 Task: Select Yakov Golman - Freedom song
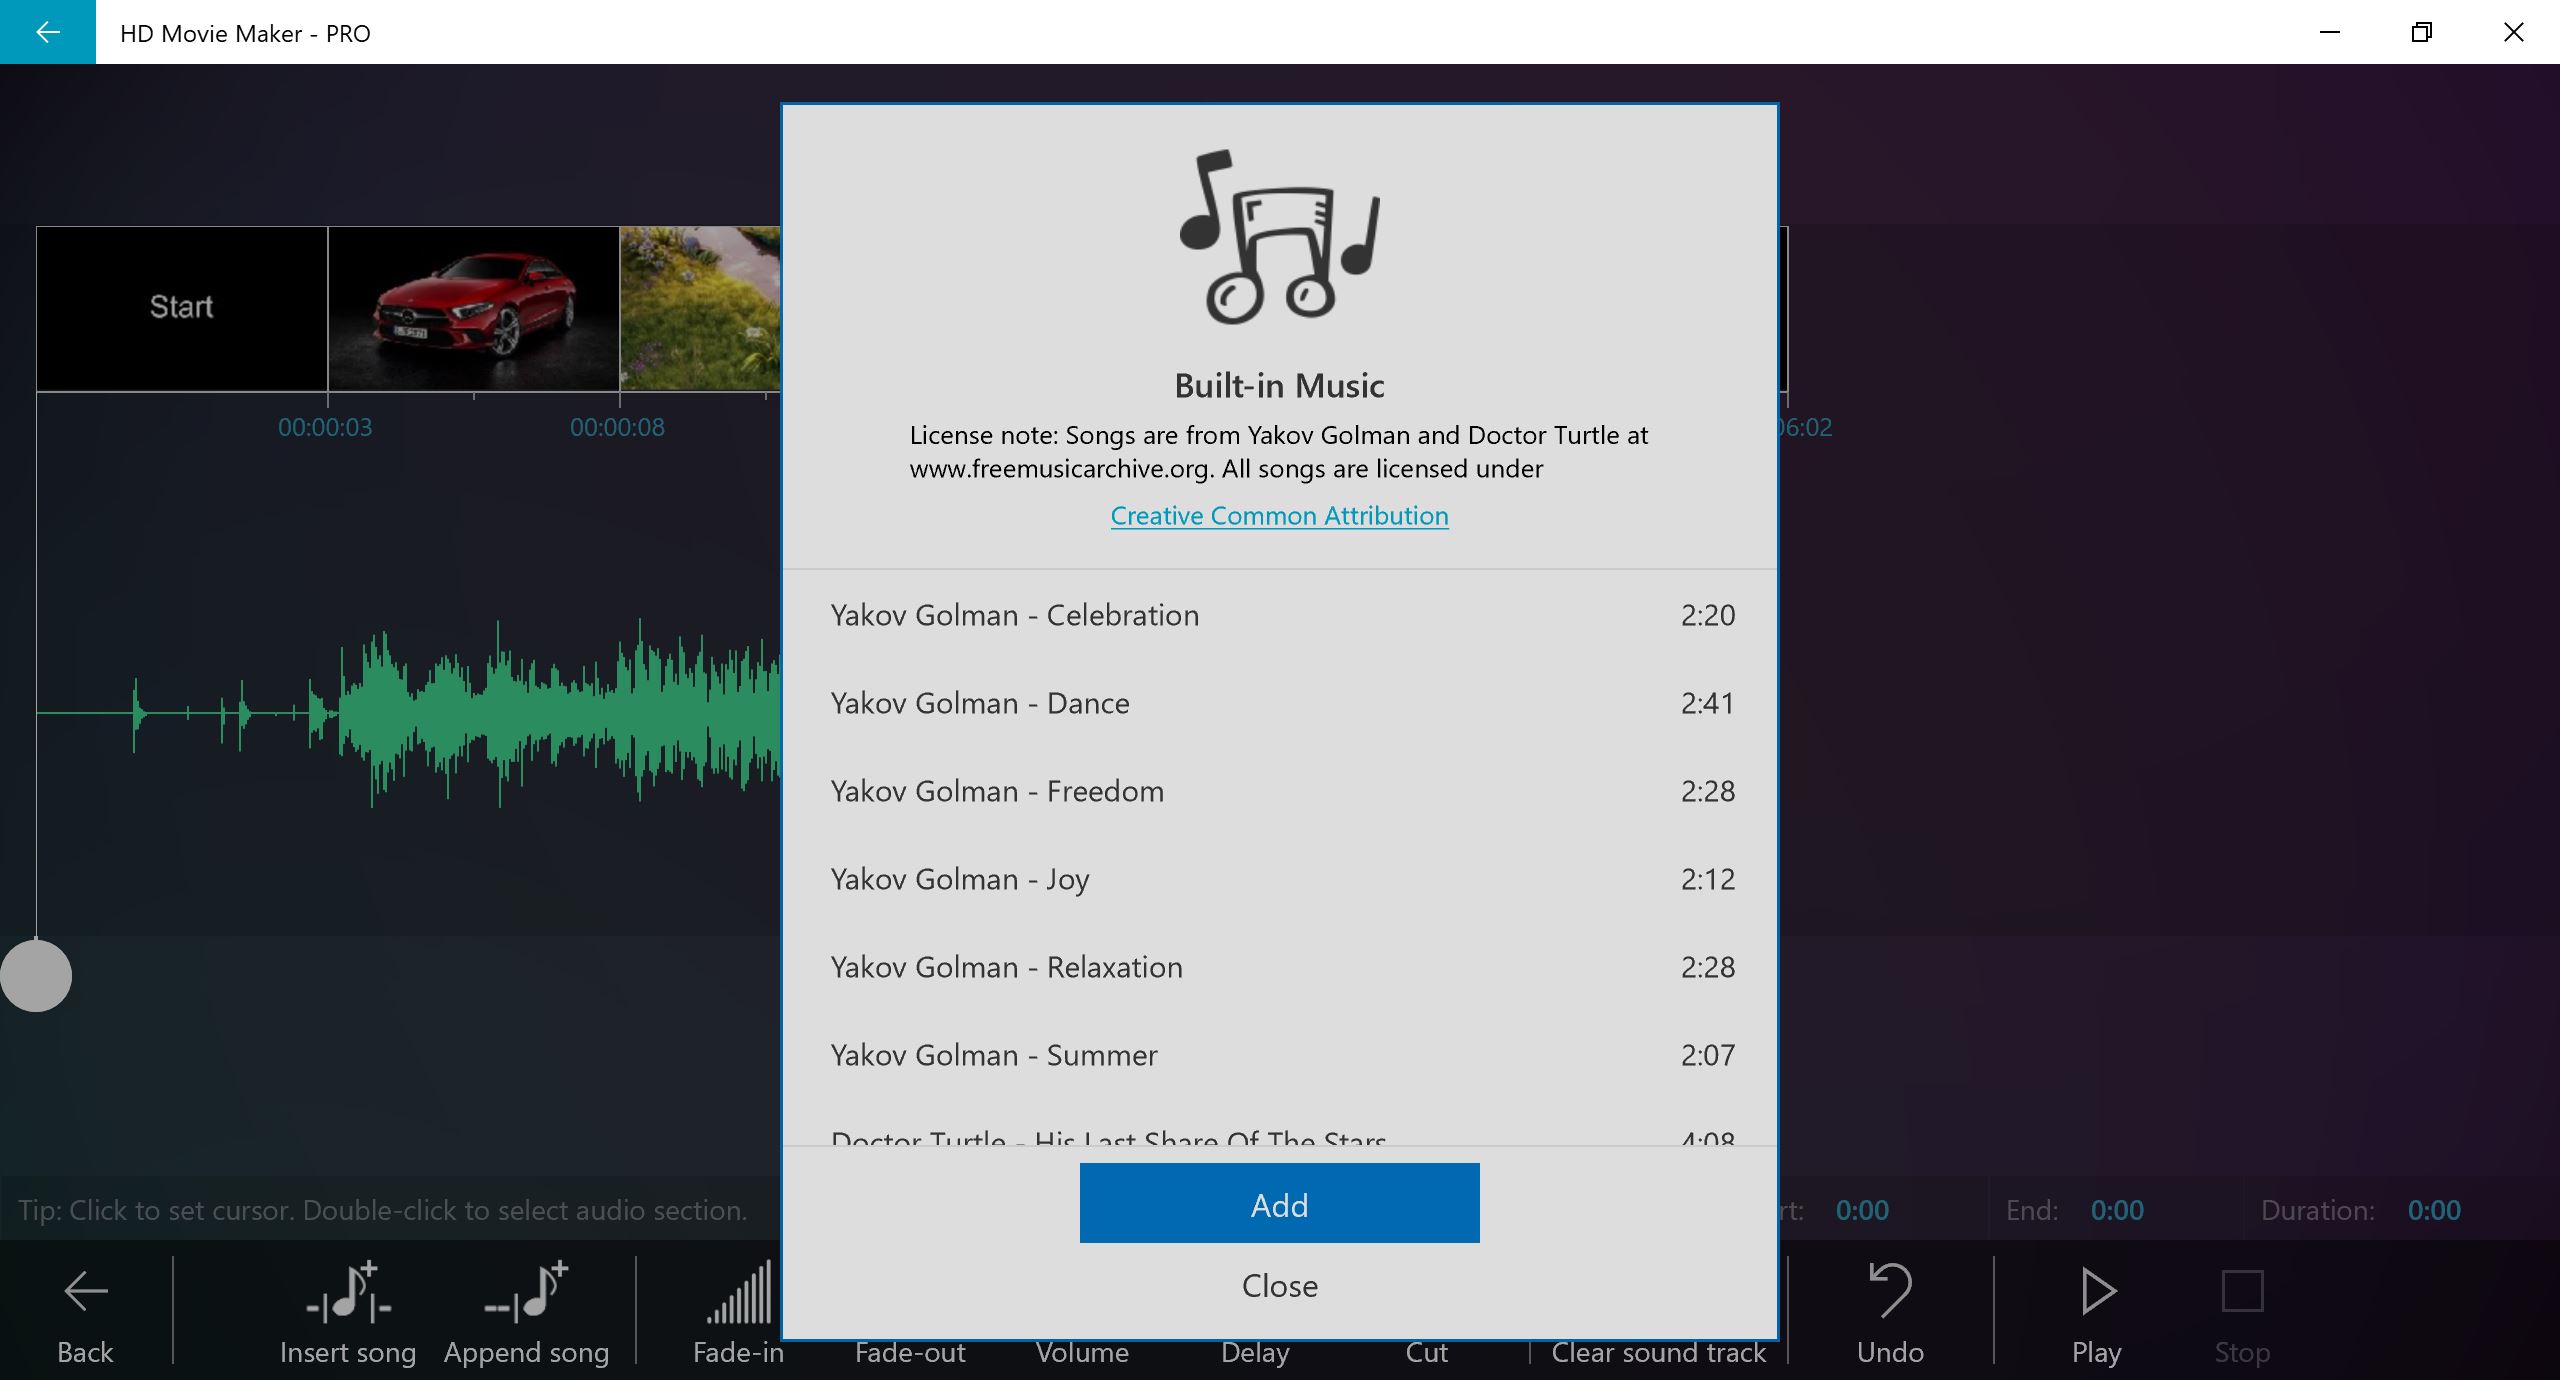click(x=1279, y=791)
